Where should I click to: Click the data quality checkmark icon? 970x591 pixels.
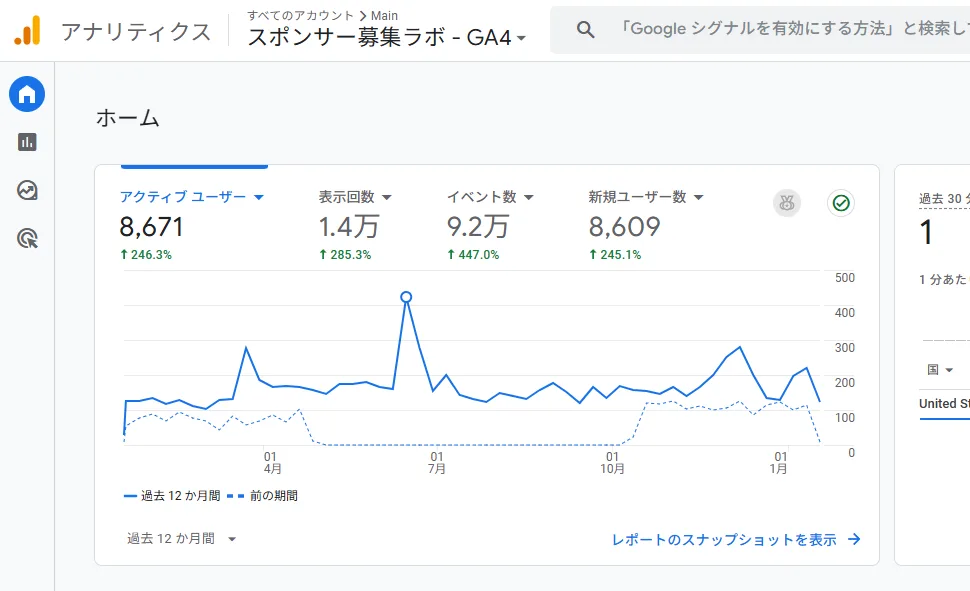pos(841,203)
